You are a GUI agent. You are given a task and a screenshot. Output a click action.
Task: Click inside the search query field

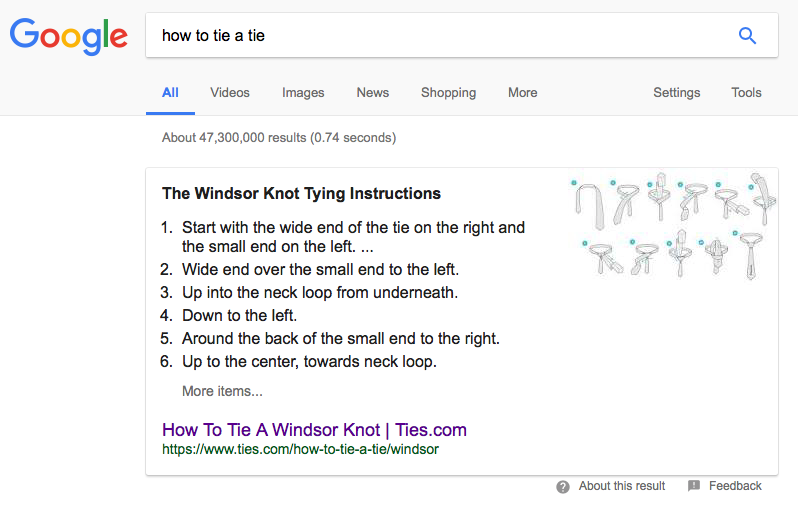pyautogui.click(x=440, y=36)
